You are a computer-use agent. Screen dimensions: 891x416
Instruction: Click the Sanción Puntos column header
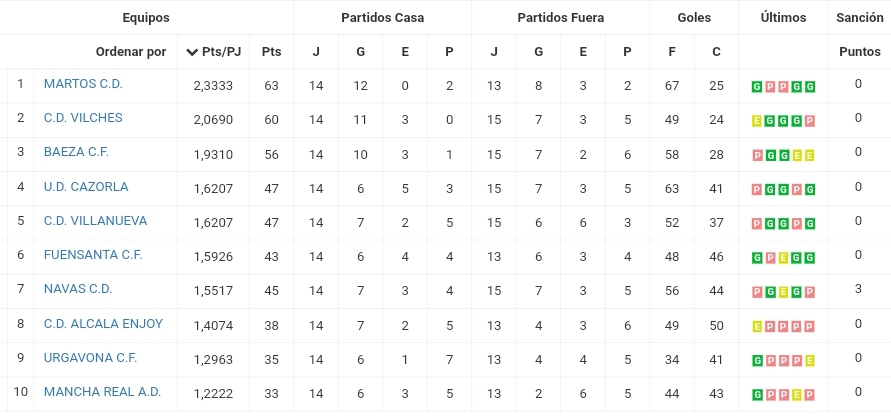(860, 35)
